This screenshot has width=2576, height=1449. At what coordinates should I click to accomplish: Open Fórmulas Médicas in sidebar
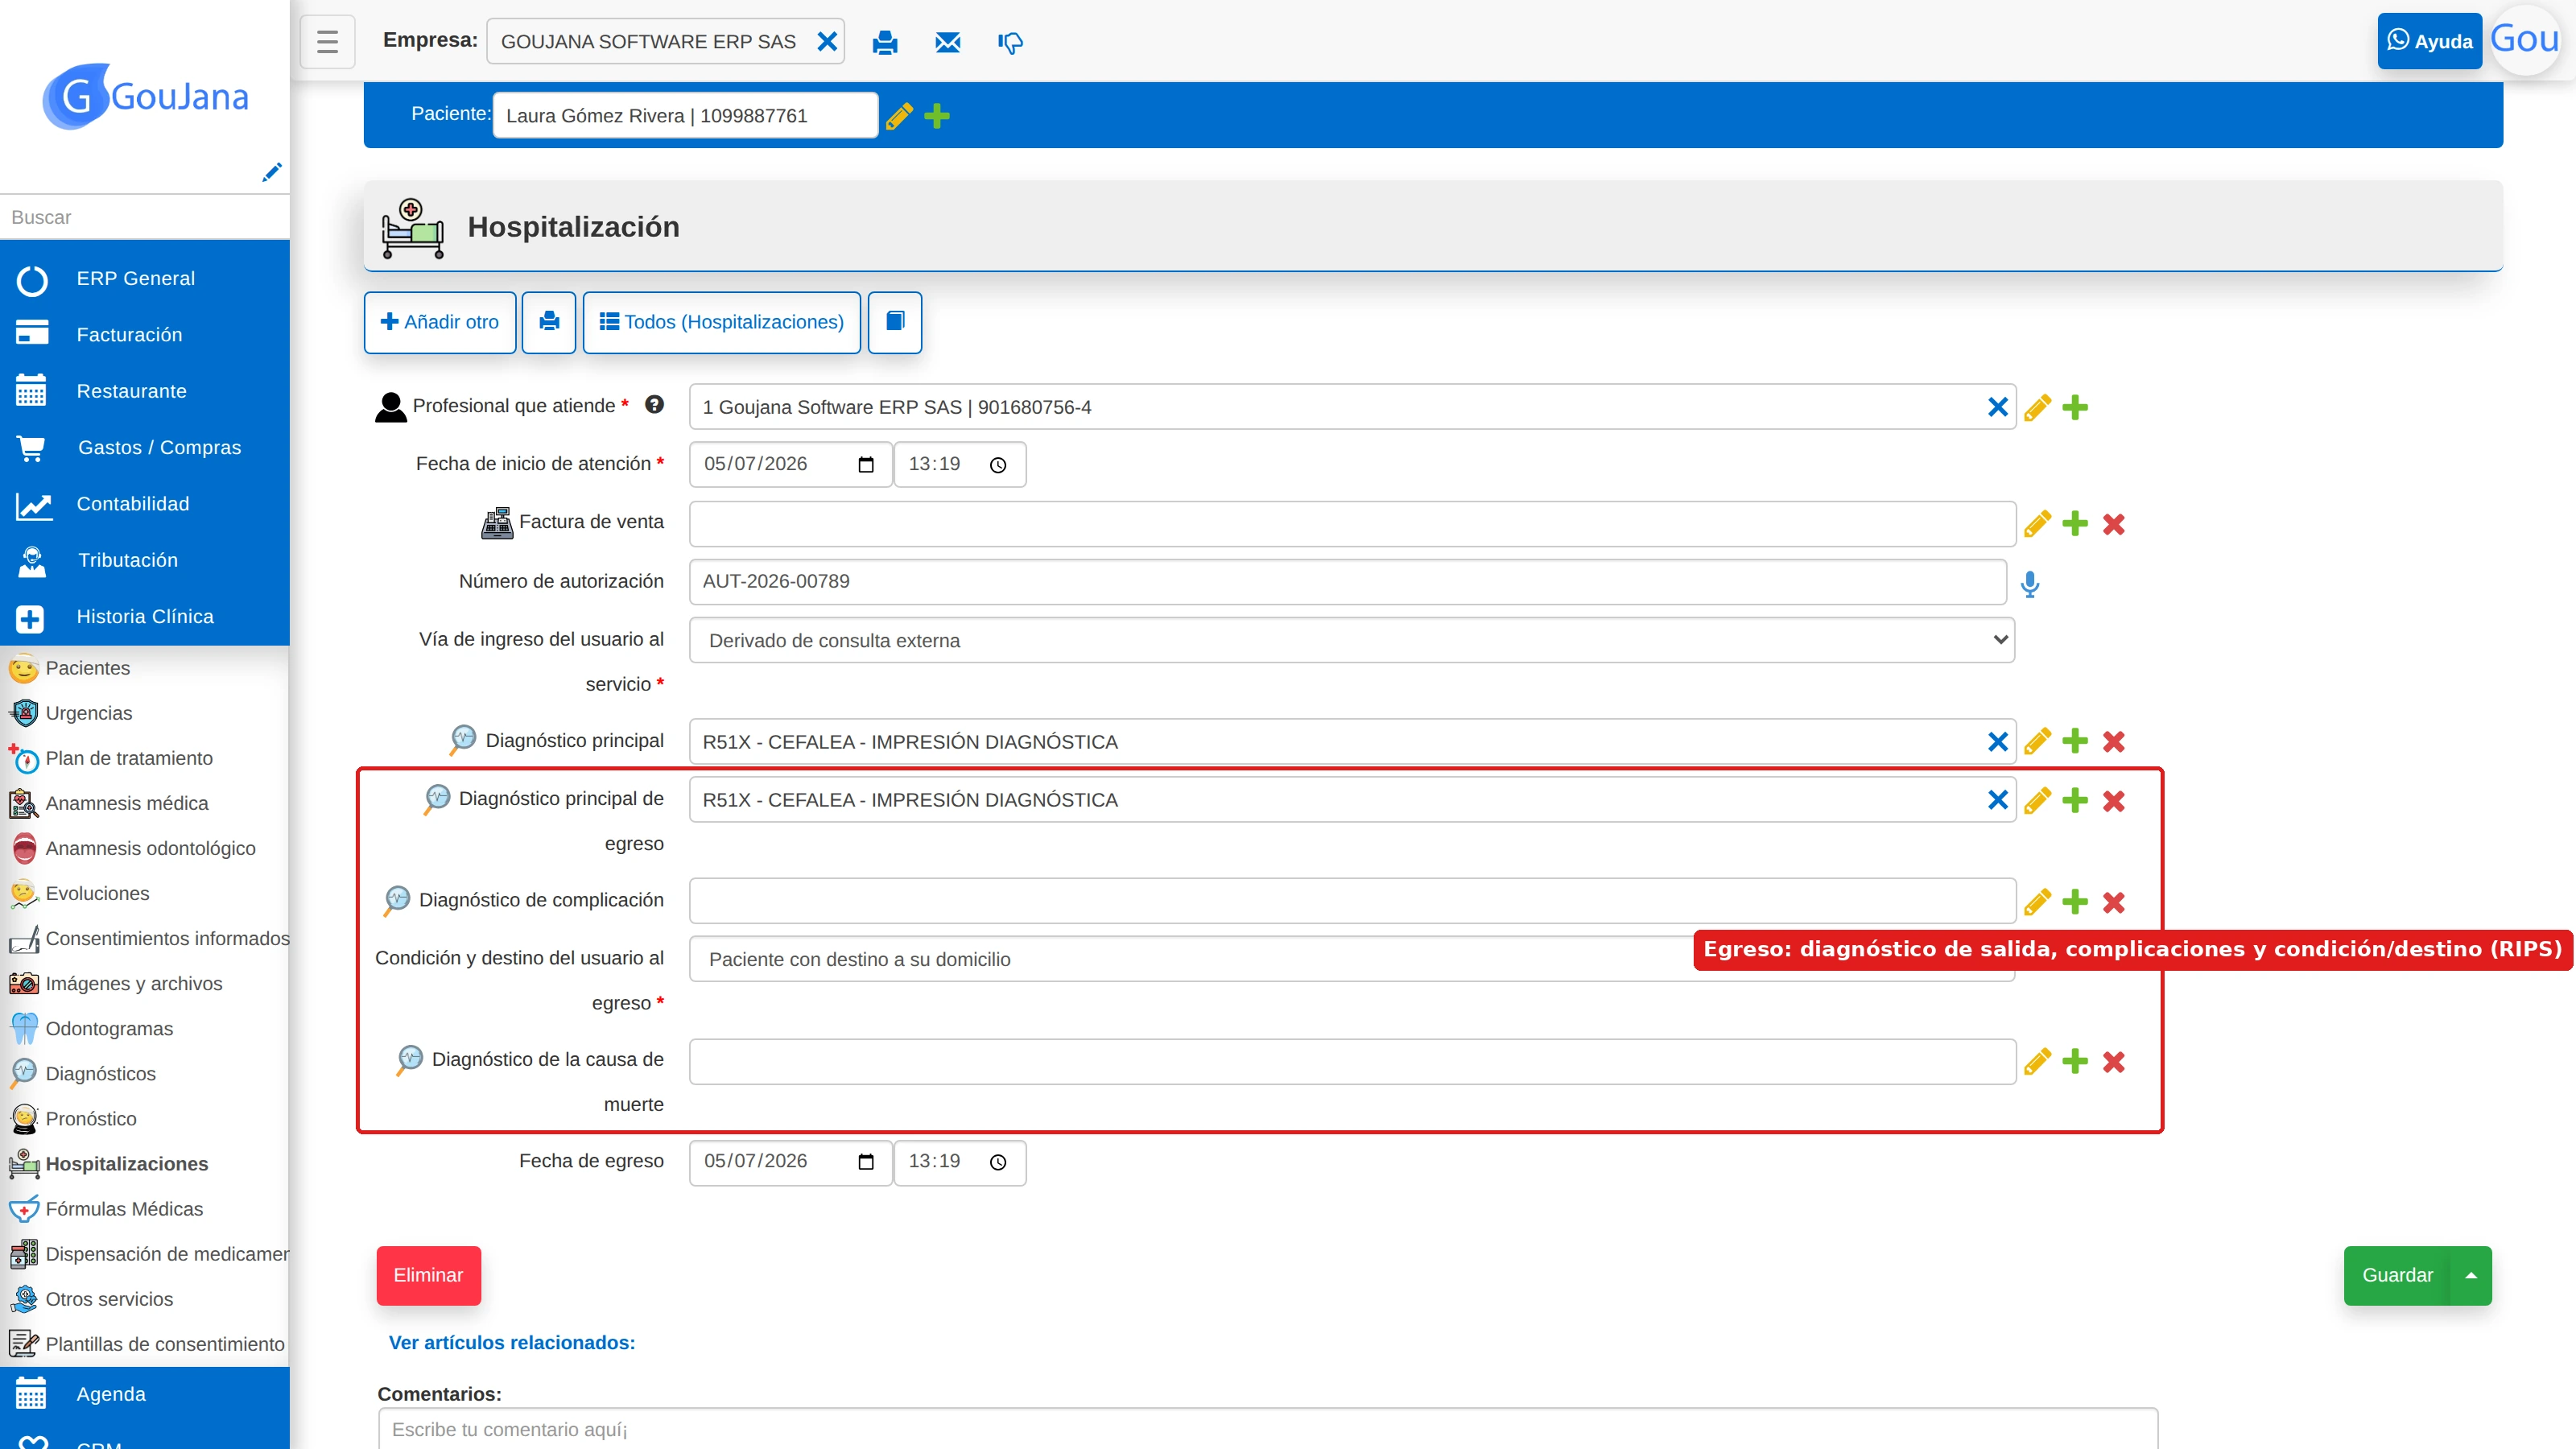(124, 1209)
